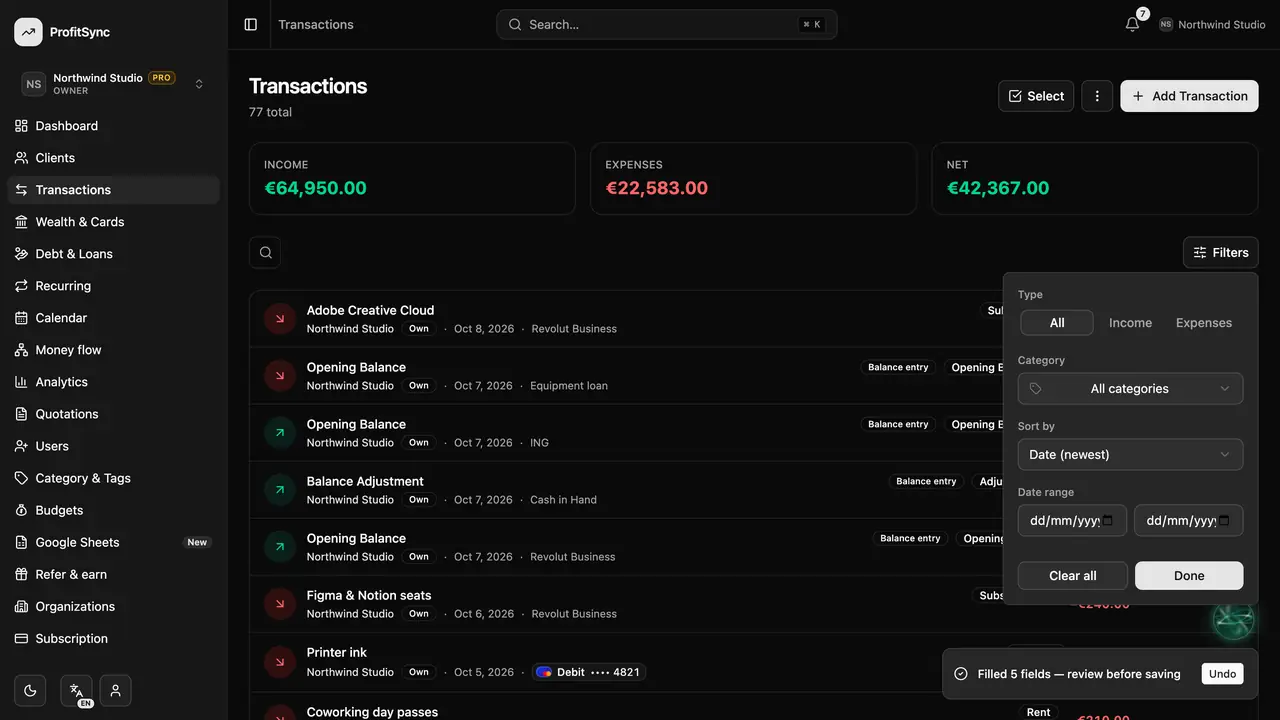Toggle the Filters panel button
Screen dimensions: 1280x720
1220,253
